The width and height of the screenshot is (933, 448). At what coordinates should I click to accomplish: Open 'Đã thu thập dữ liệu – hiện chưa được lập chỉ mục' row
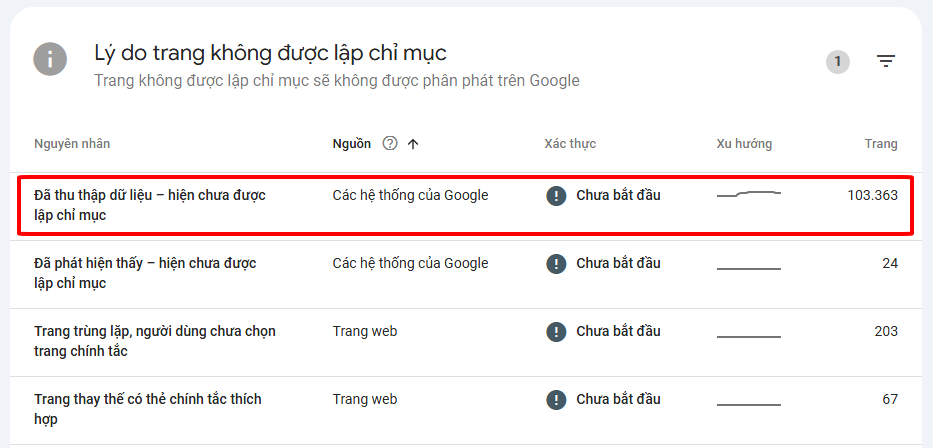(x=150, y=205)
